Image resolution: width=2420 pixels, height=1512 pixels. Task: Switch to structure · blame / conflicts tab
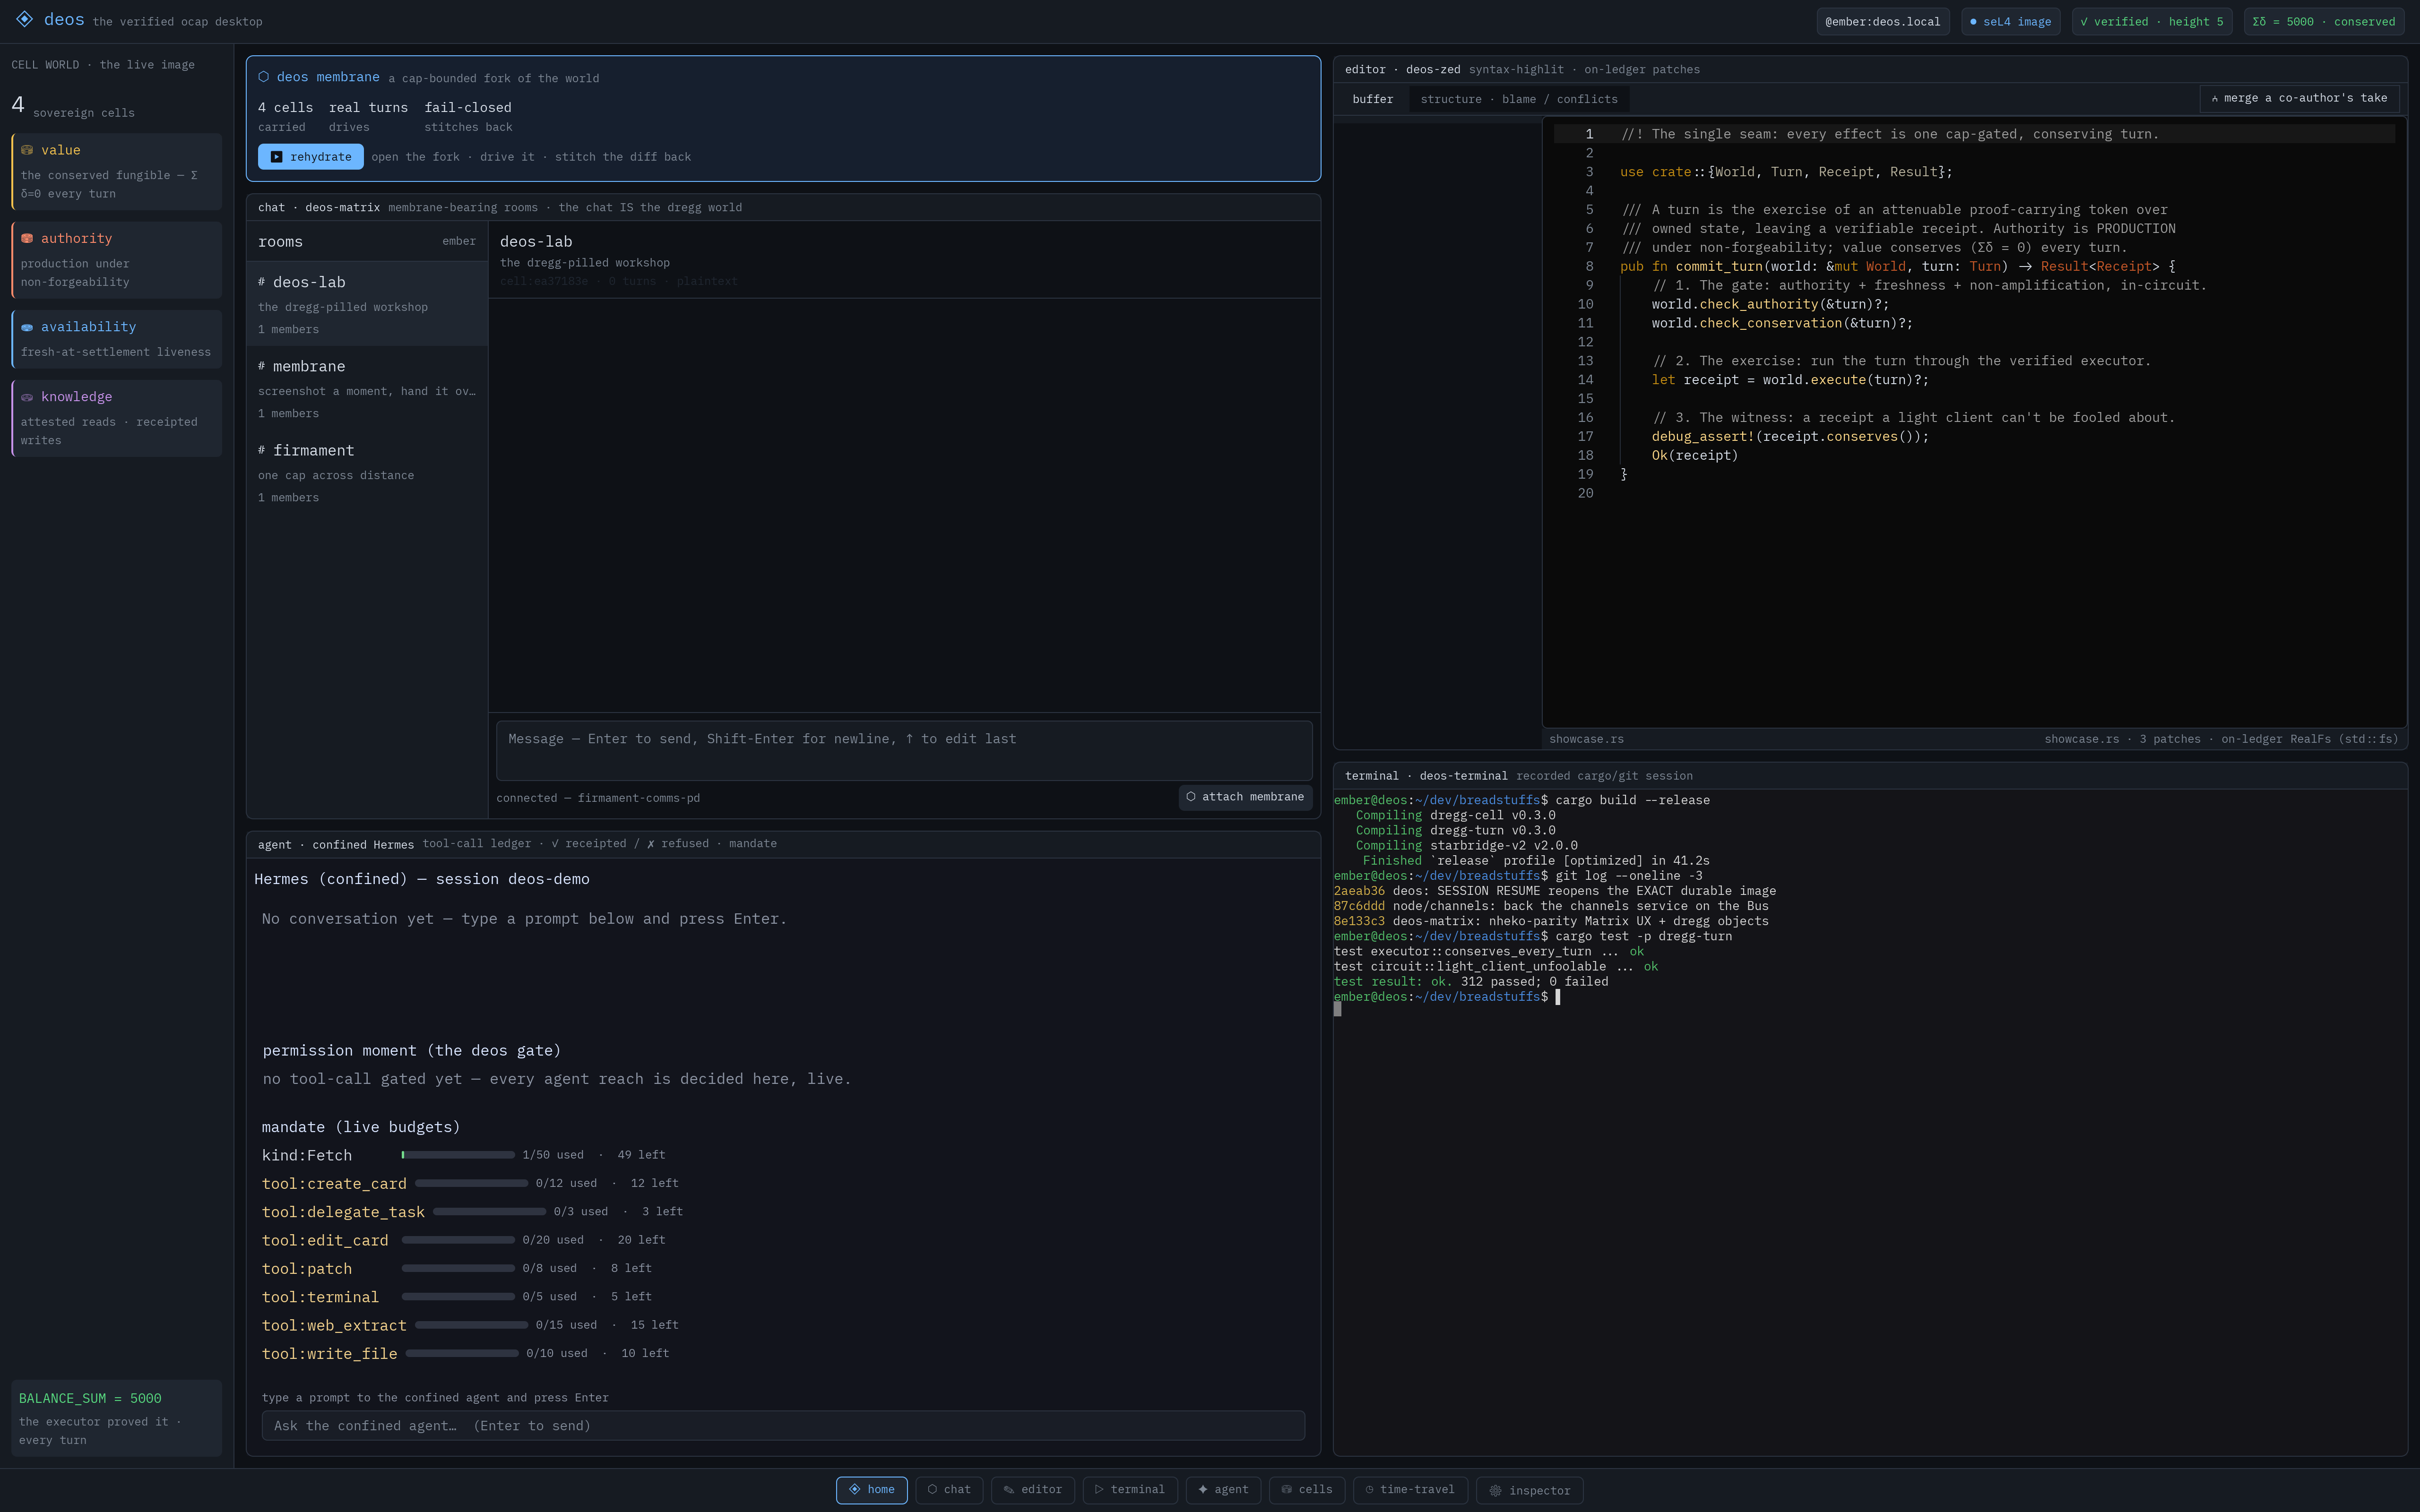[x=1518, y=99]
